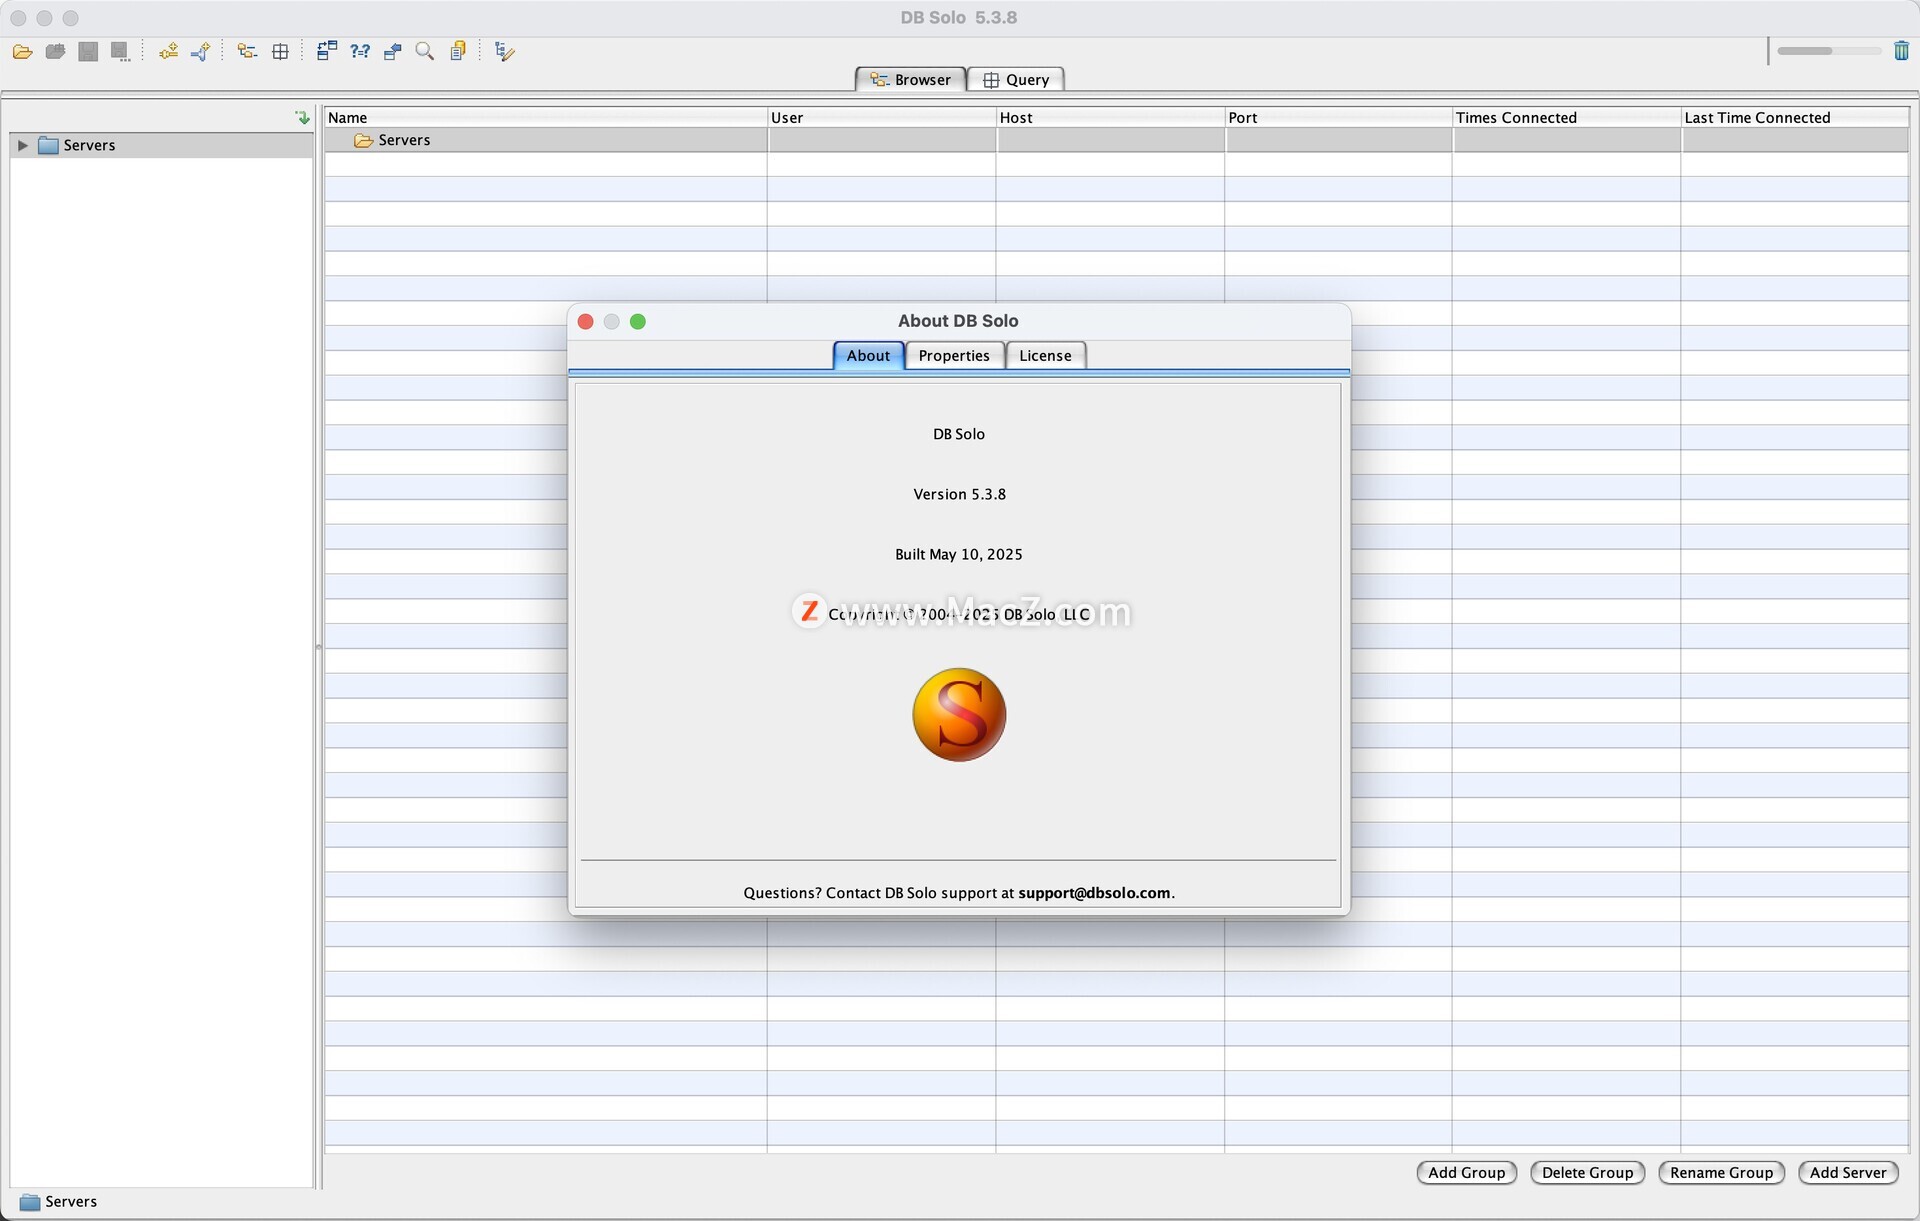Click the blue plug new-connection icon
The width and height of the screenshot is (1920, 1221).
pyautogui.click(x=200, y=51)
